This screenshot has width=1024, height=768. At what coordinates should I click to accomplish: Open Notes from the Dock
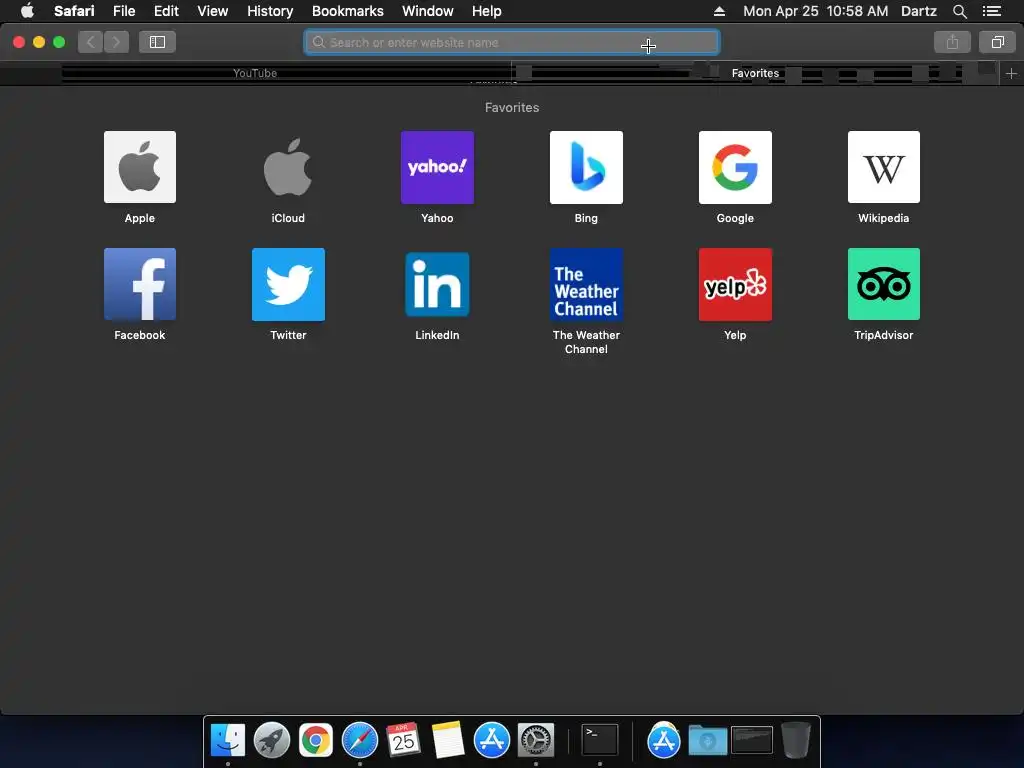(x=448, y=741)
